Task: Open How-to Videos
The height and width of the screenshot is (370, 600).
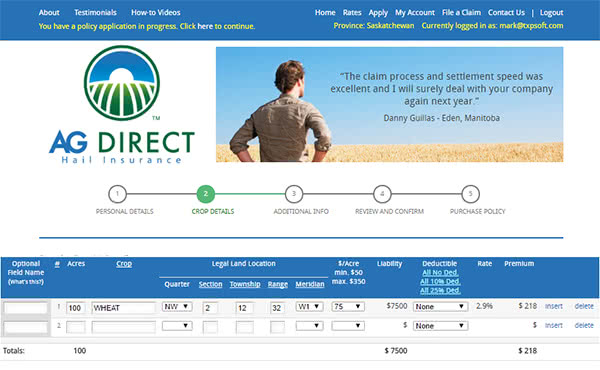Action: click(x=156, y=13)
